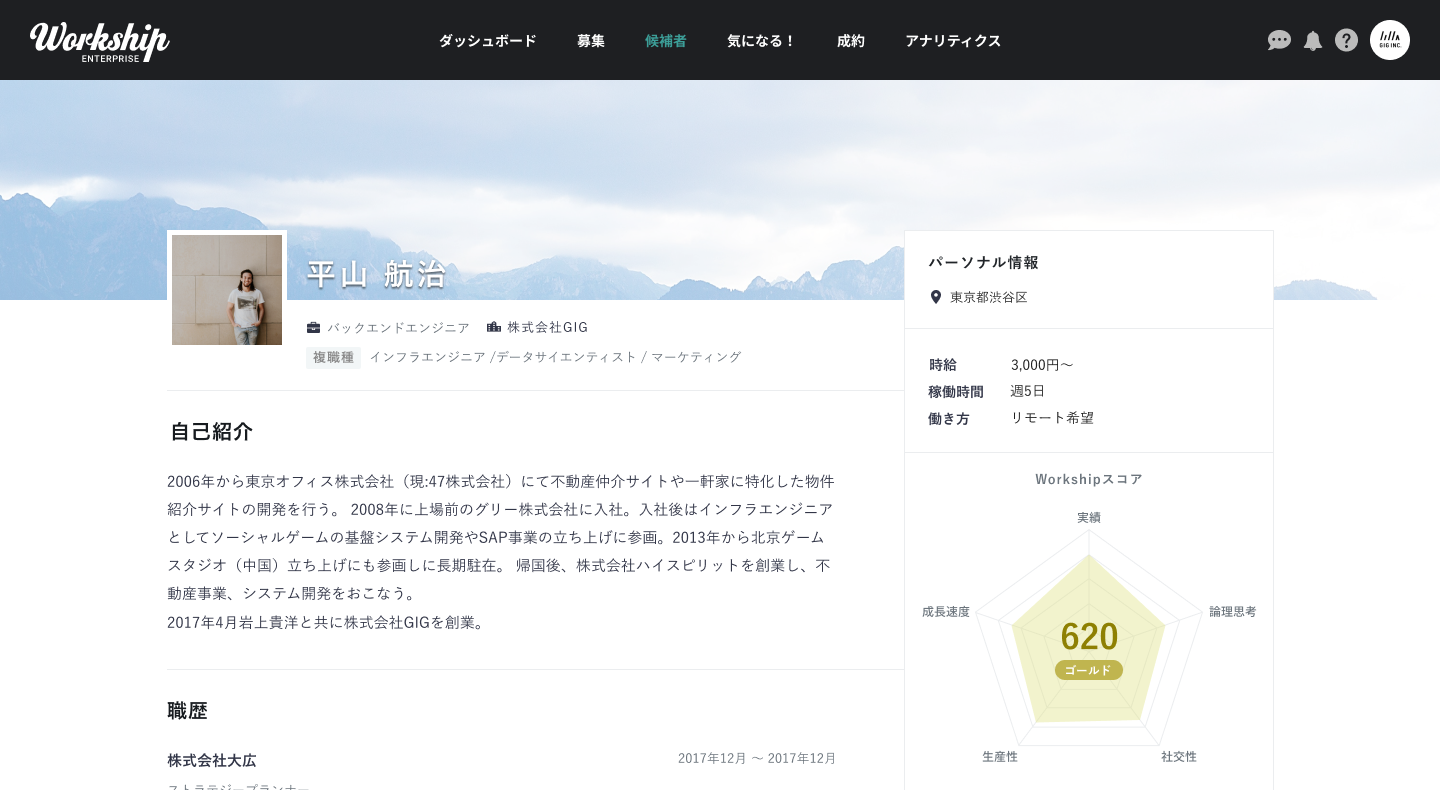The width and height of the screenshot is (1440, 790).
Task: Click the ゴールド rank badge
Action: point(1088,670)
